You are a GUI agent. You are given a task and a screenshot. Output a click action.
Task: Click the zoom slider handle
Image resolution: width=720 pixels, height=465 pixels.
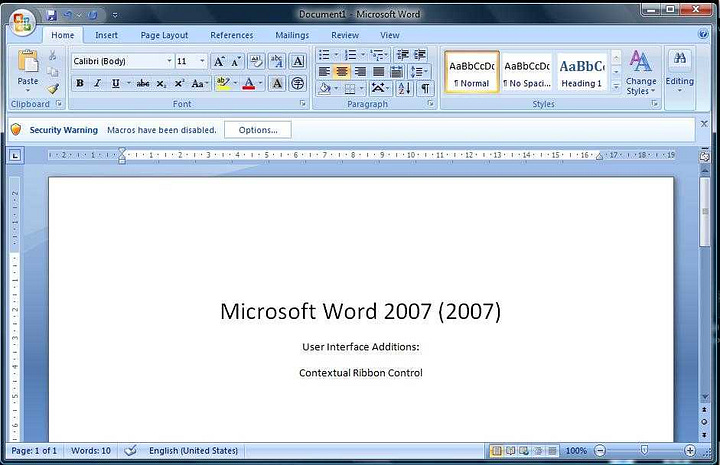(644, 450)
